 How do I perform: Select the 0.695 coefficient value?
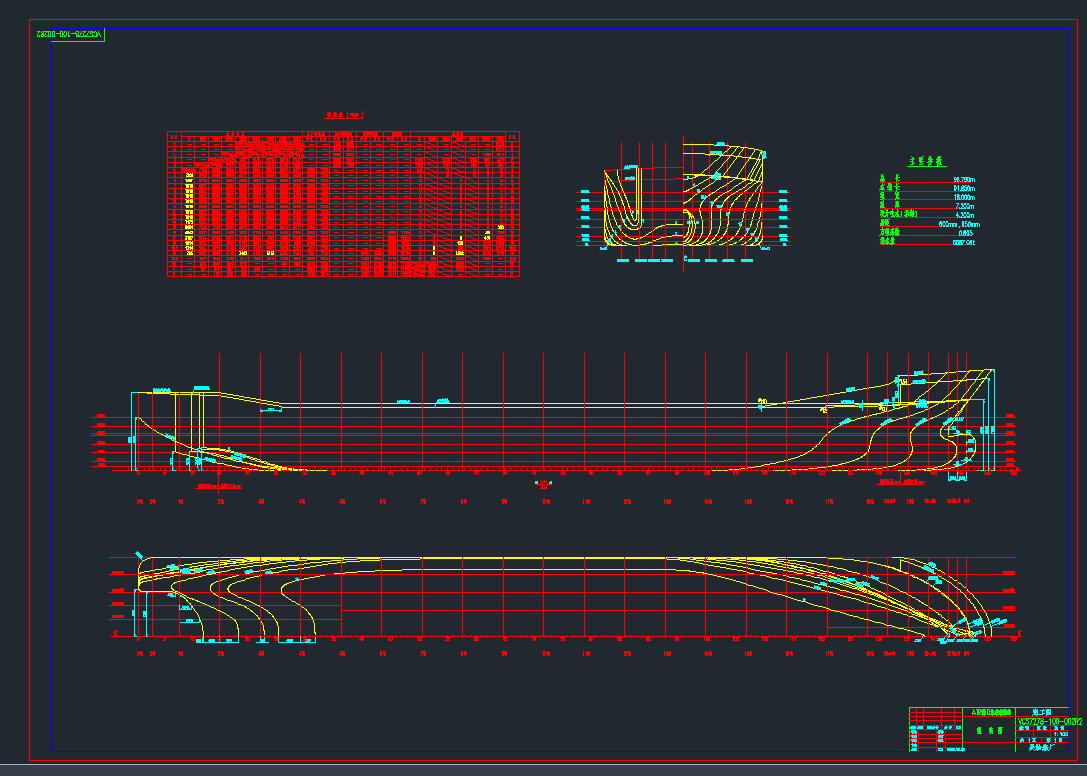(x=966, y=233)
